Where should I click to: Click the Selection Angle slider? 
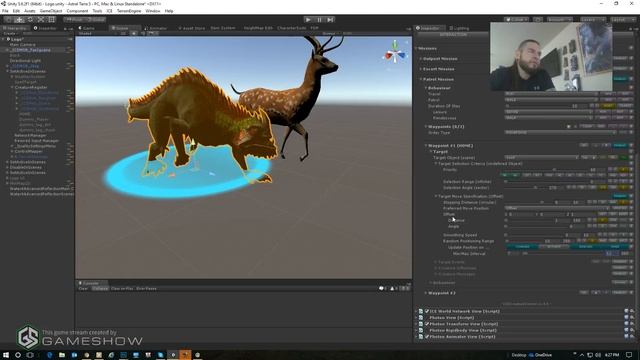pyautogui.click(x=525, y=188)
